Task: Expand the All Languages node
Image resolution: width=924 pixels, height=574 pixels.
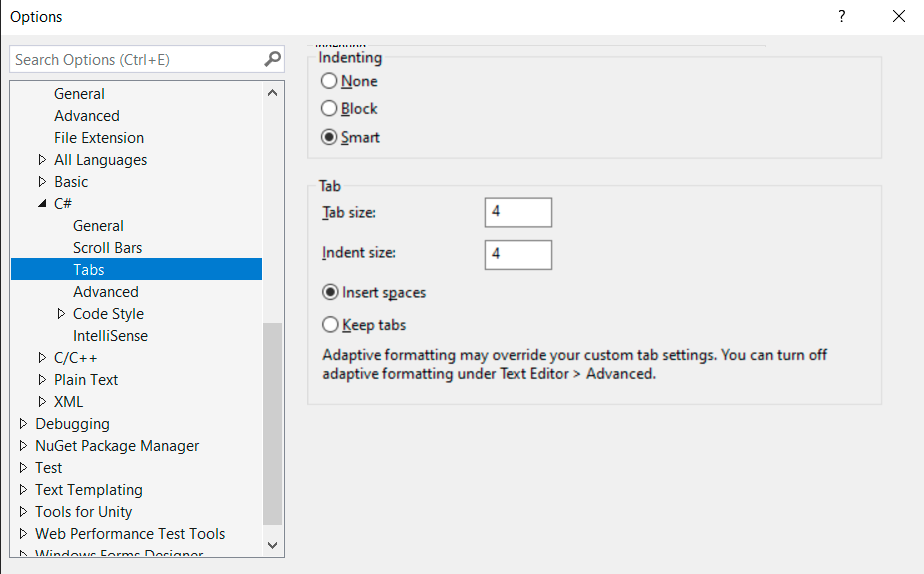Action: coord(42,160)
